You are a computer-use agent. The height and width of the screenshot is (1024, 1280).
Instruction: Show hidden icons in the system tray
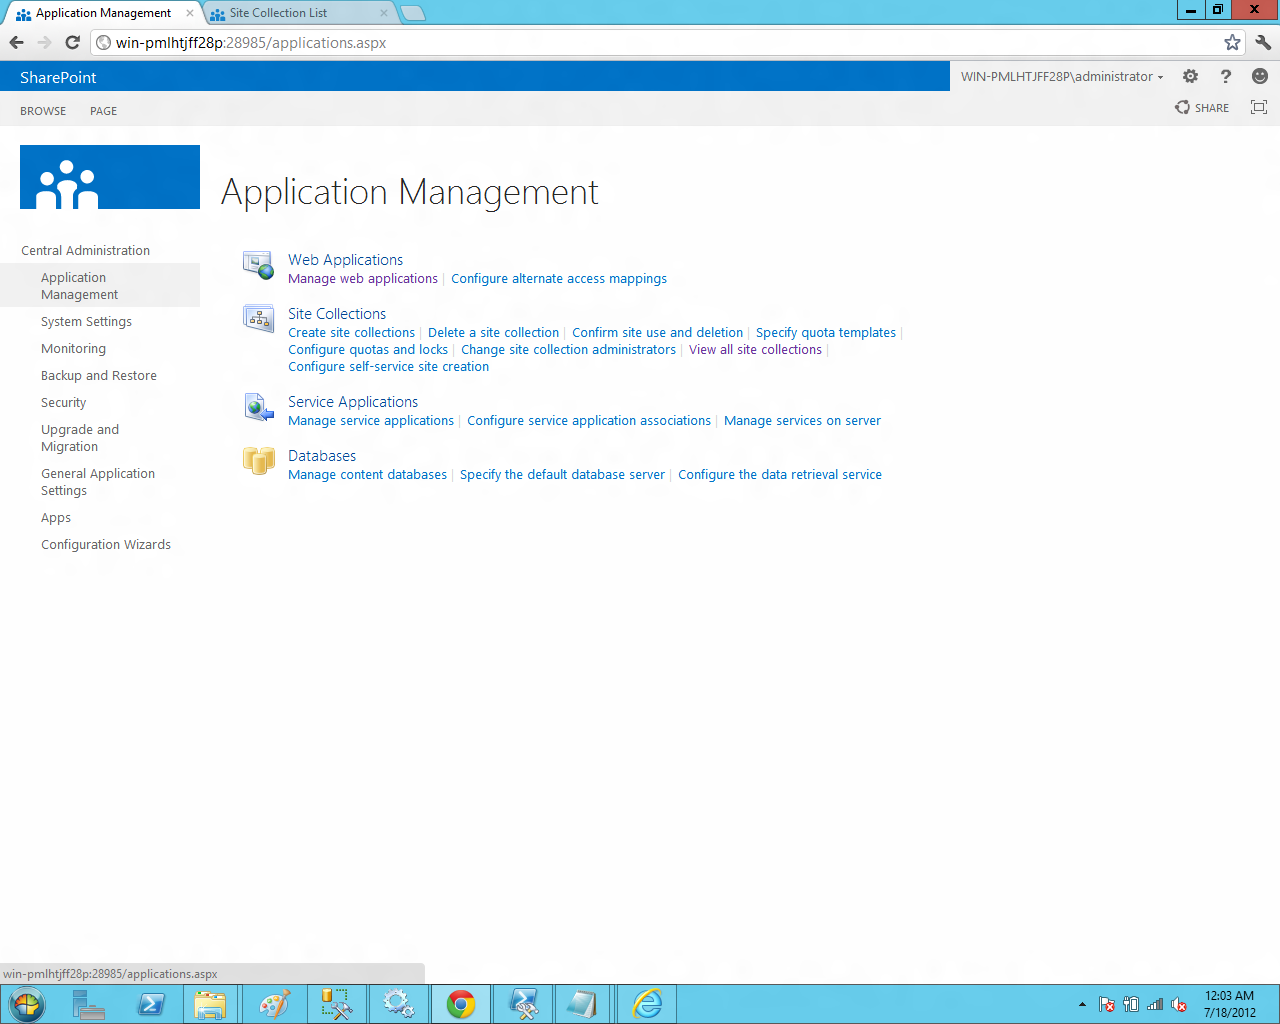[x=1081, y=1003]
